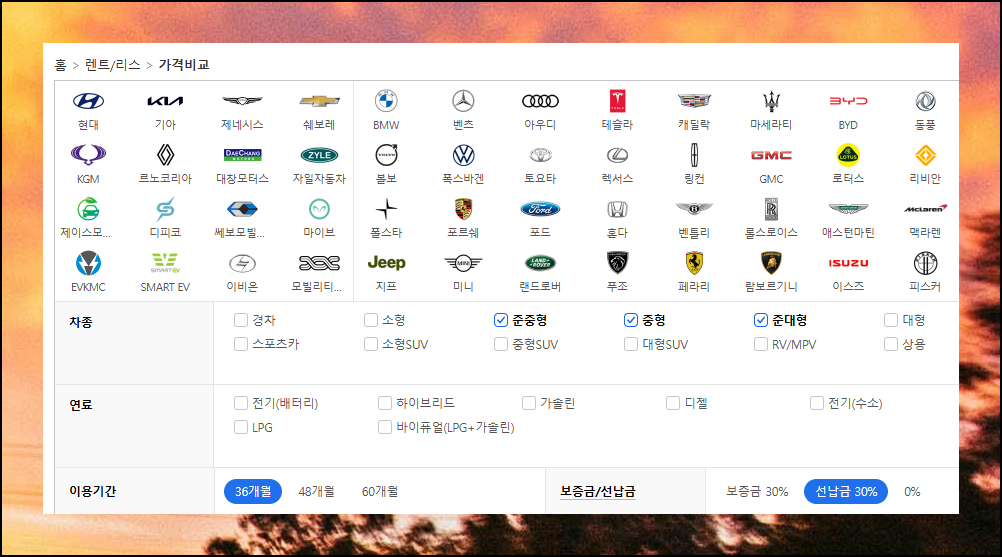Viewport: 1002px width, 557px height.
Task: Select the 36개월 period button
Action: [253, 491]
